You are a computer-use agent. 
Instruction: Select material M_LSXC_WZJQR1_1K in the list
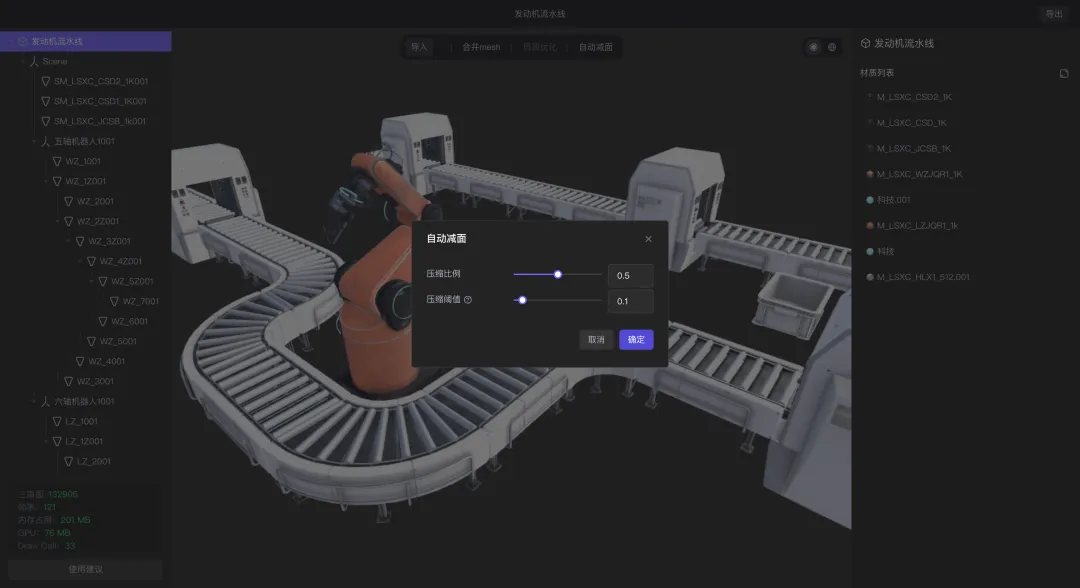[x=919, y=174]
